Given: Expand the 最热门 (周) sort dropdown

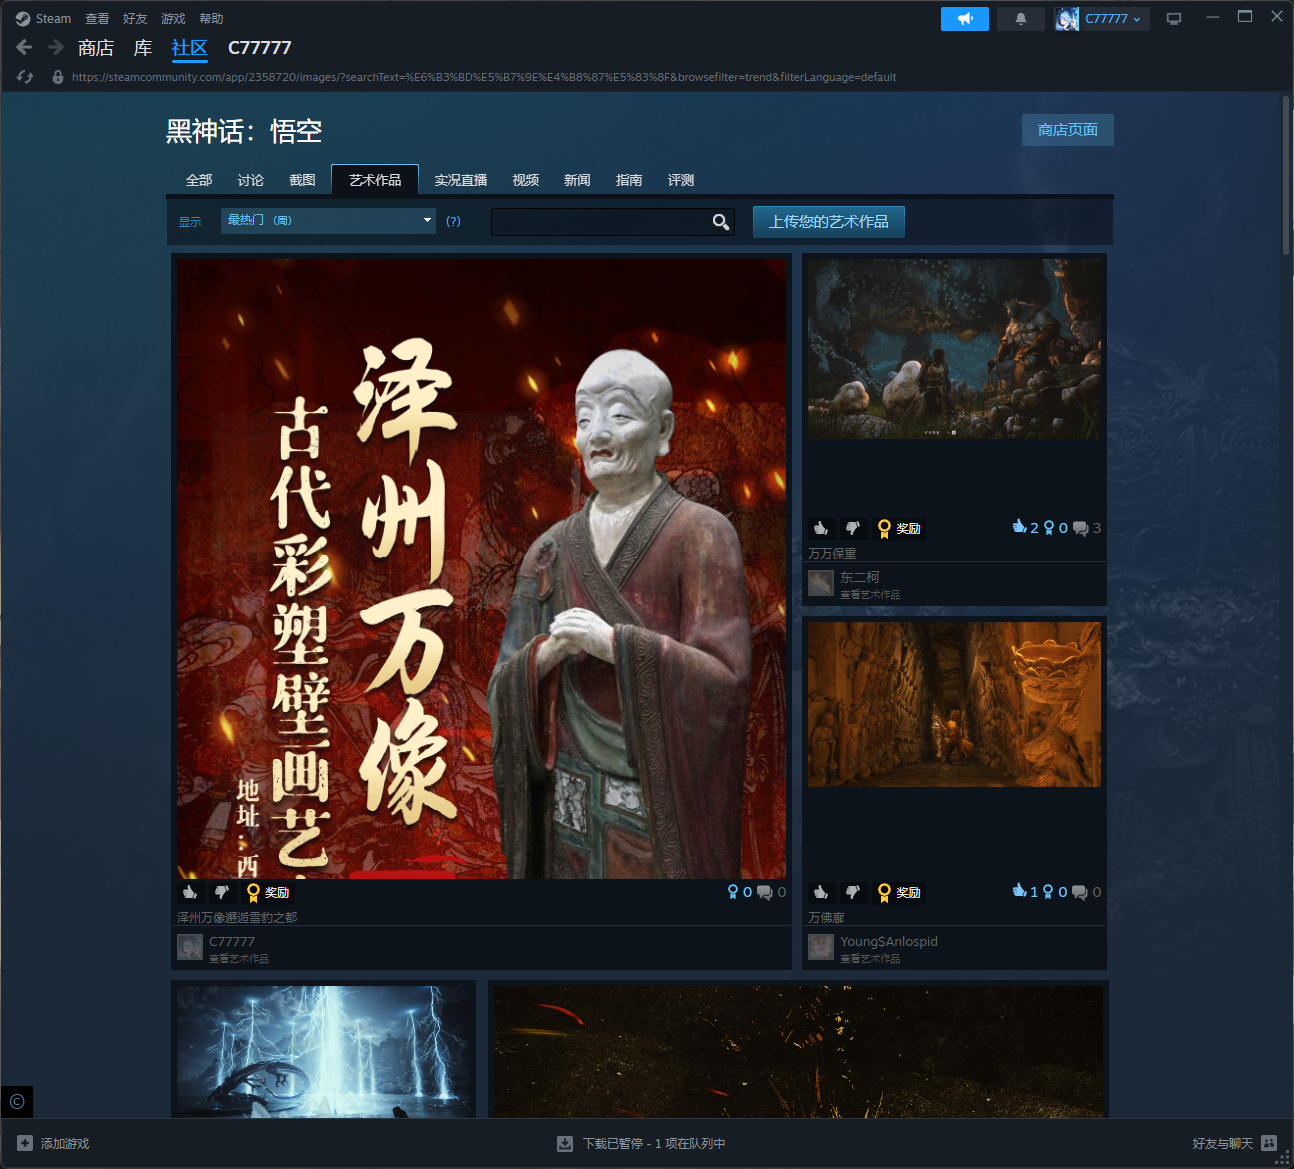Looking at the screenshot, I should [328, 220].
